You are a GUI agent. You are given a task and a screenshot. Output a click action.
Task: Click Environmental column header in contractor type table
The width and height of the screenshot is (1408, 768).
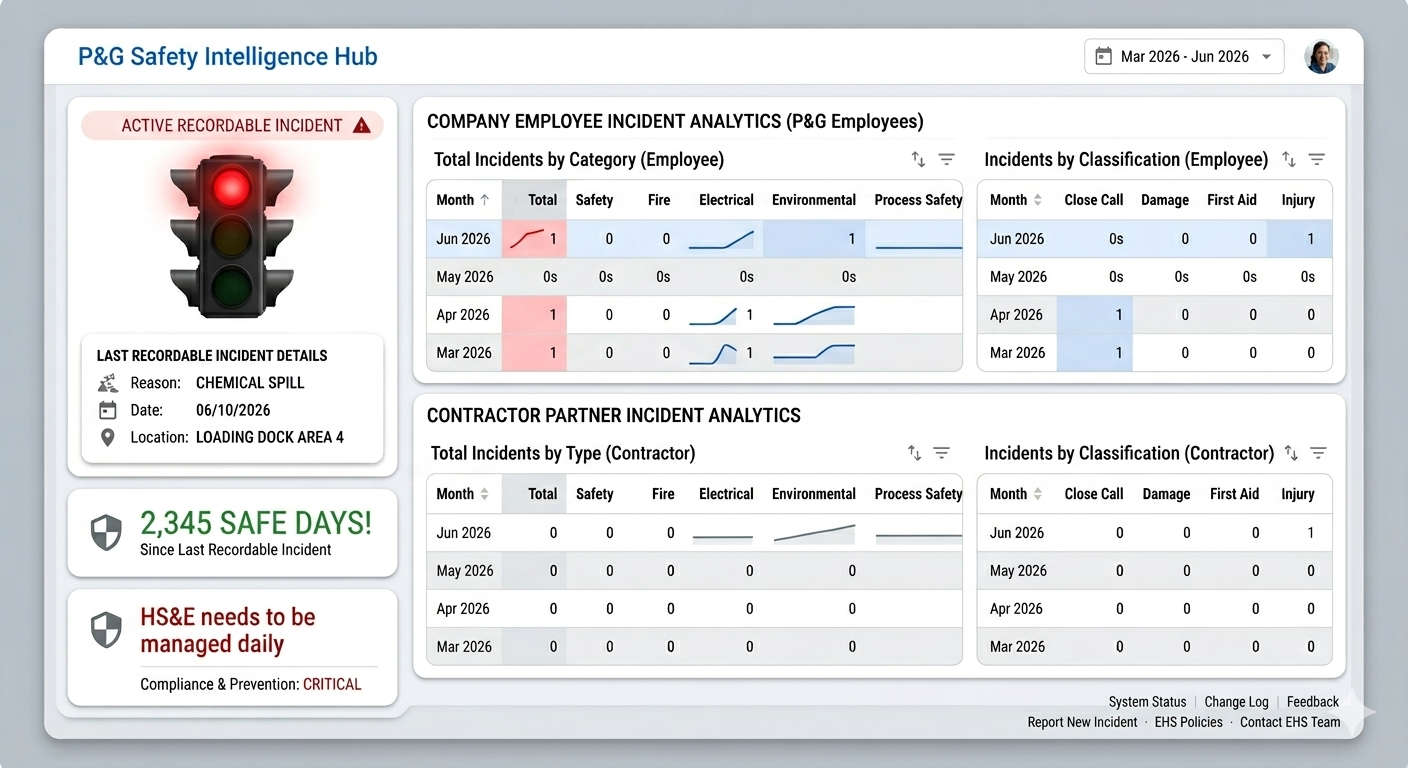(x=814, y=494)
